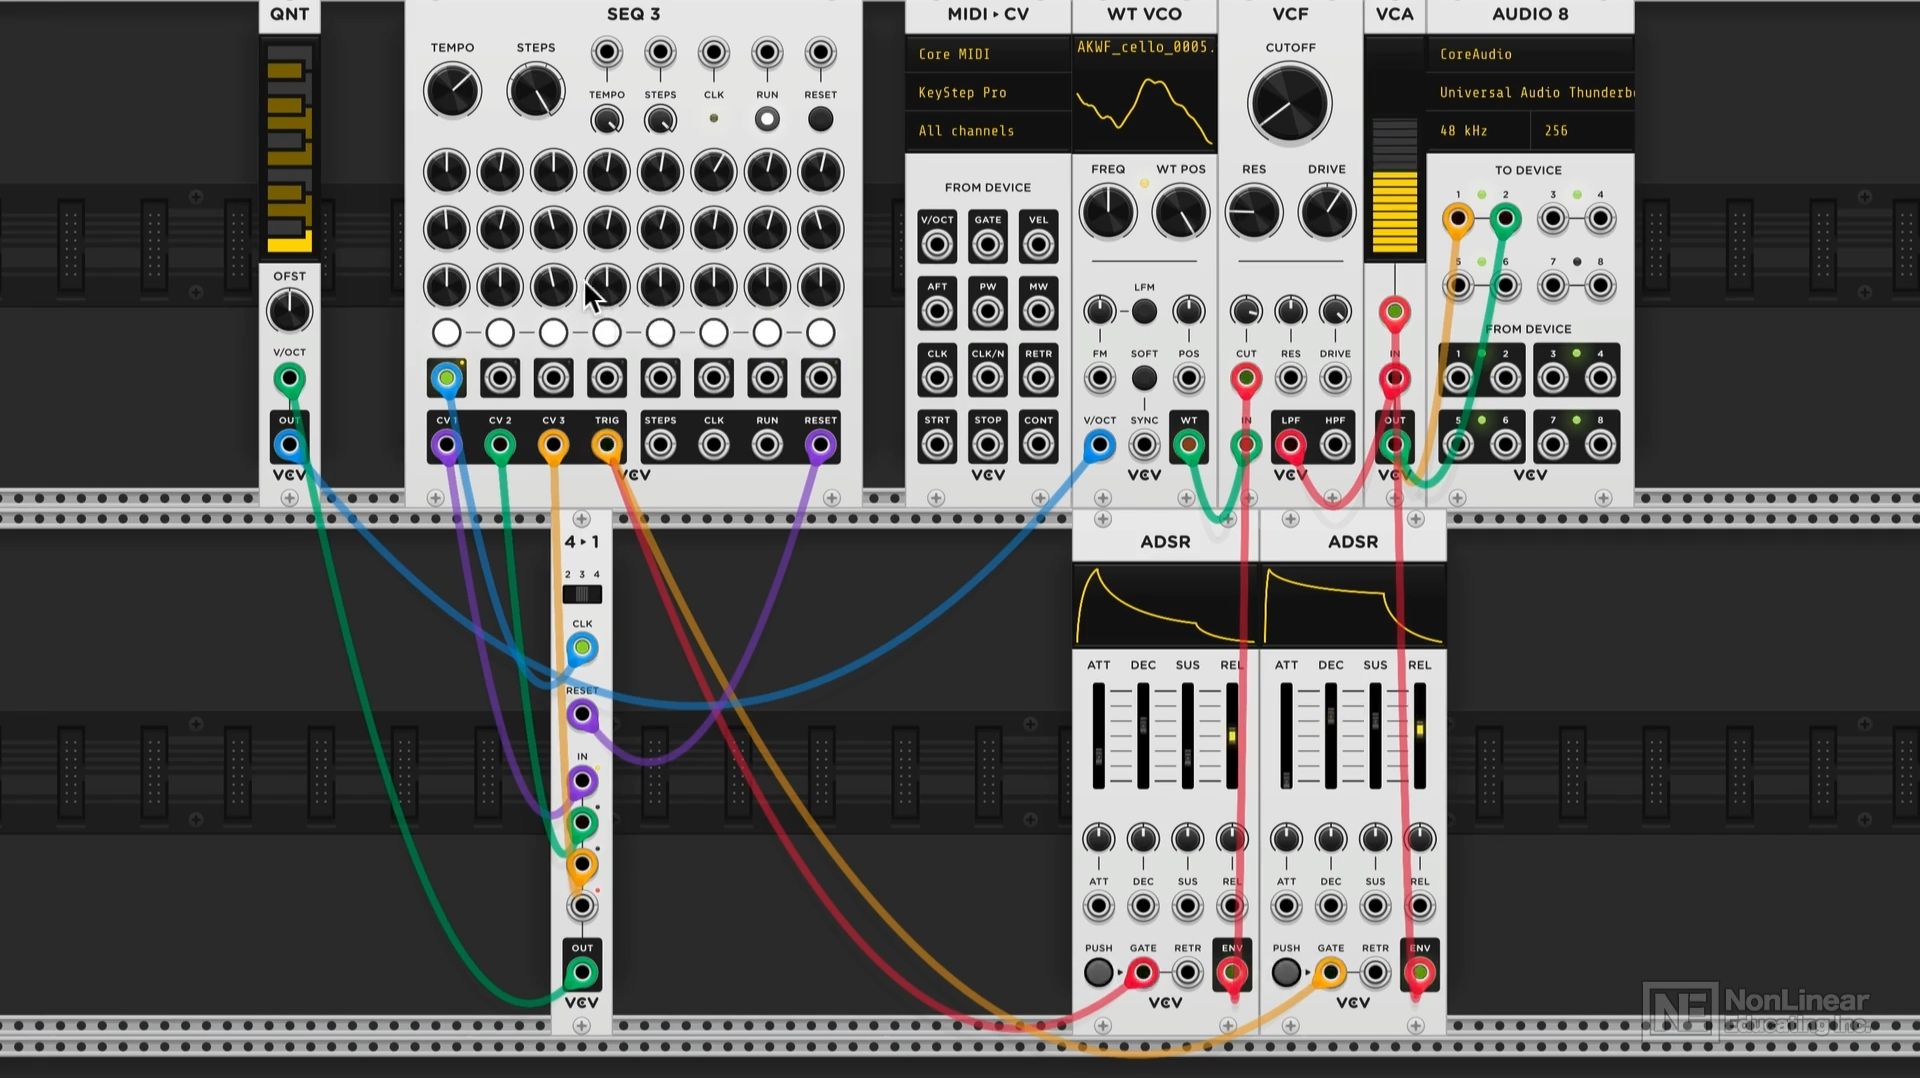
Task: Toggle last step gate button in SEQ 3
Action: click(x=820, y=333)
